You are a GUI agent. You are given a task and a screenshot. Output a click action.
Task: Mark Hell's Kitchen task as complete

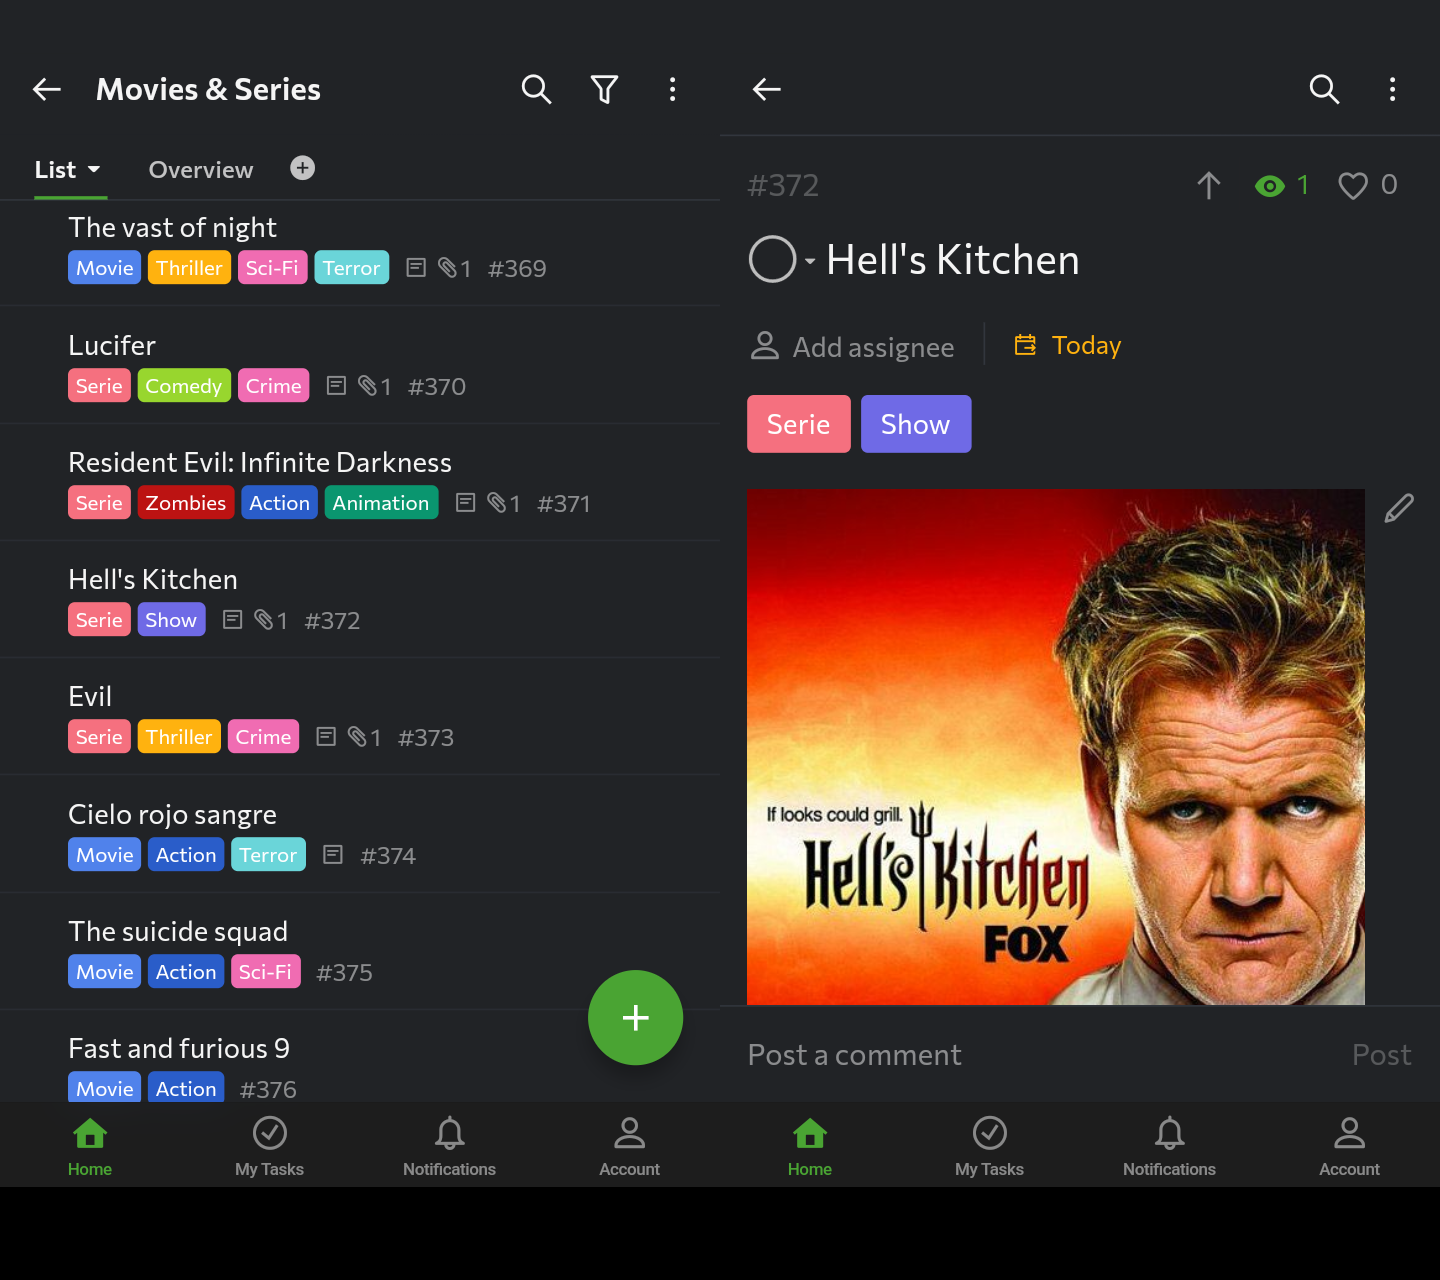coord(772,260)
